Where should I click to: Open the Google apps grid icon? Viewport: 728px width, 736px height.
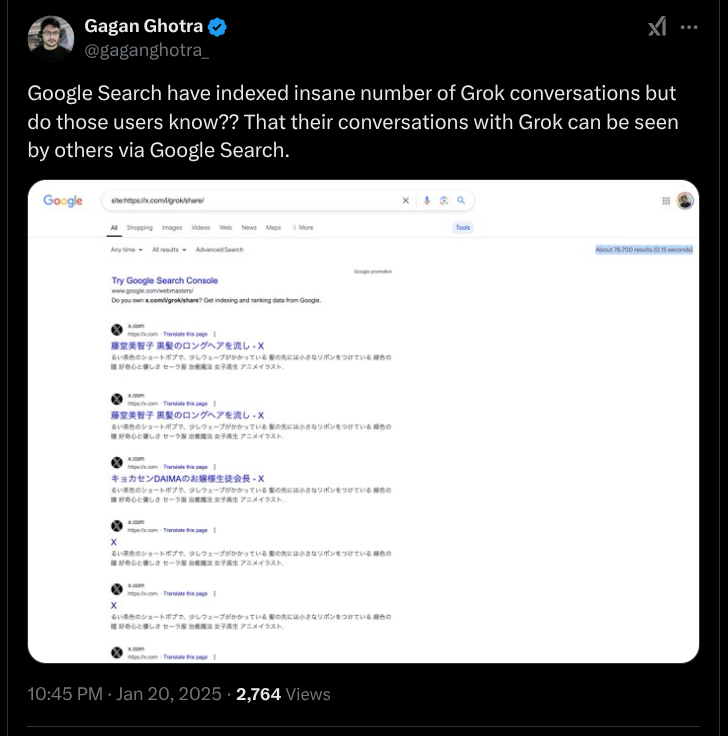pos(666,201)
